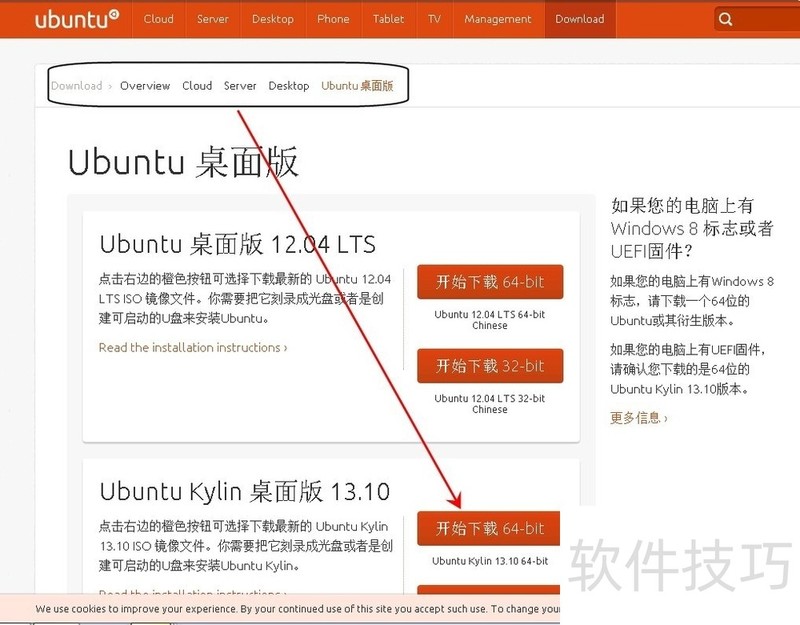Go to Server in the sub-navigation
The height and width of the screenshot is (625, 800).
click(240, 86)
